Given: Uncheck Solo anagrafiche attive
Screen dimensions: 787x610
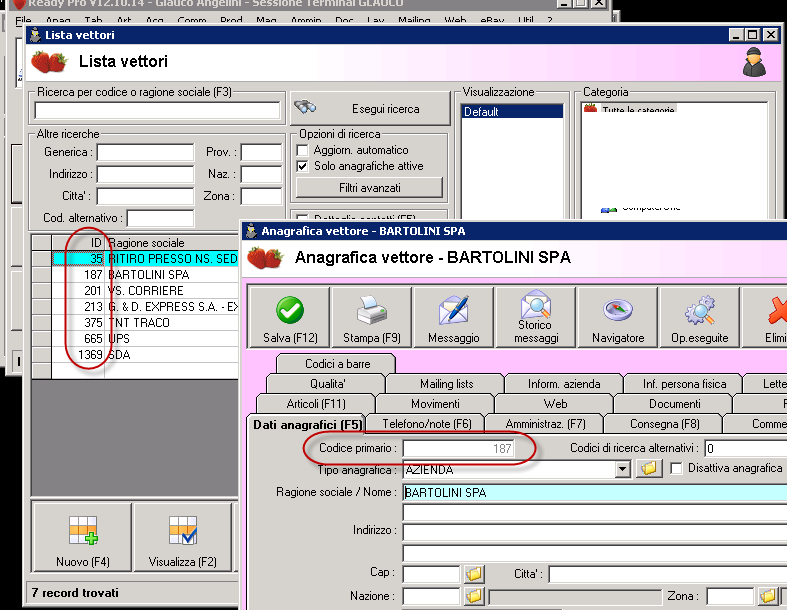Looking at the screenshot, I should (302, 166).
